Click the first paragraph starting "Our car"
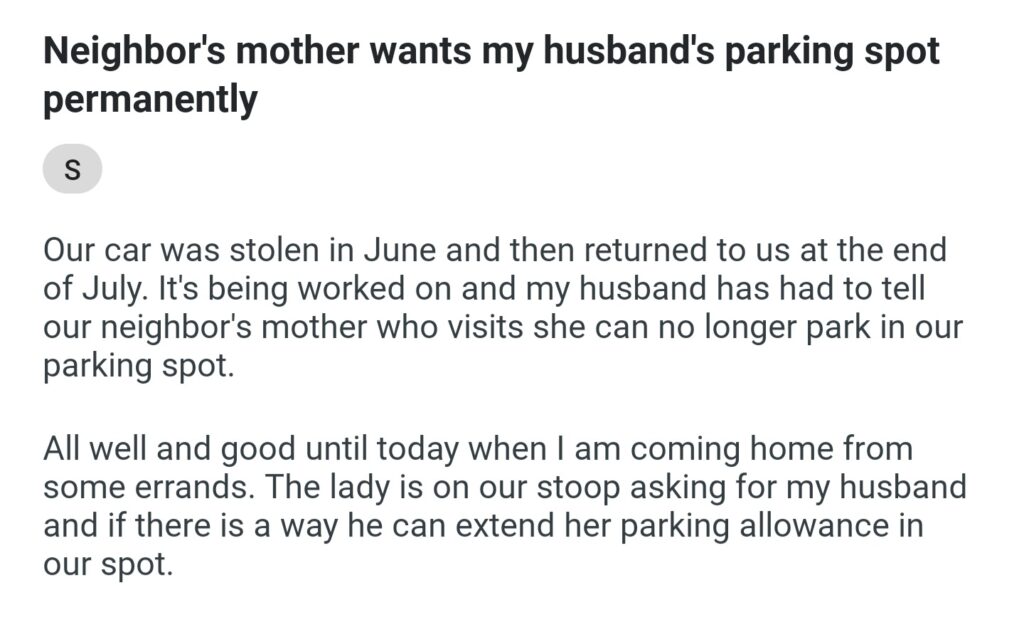 [494, 307]
